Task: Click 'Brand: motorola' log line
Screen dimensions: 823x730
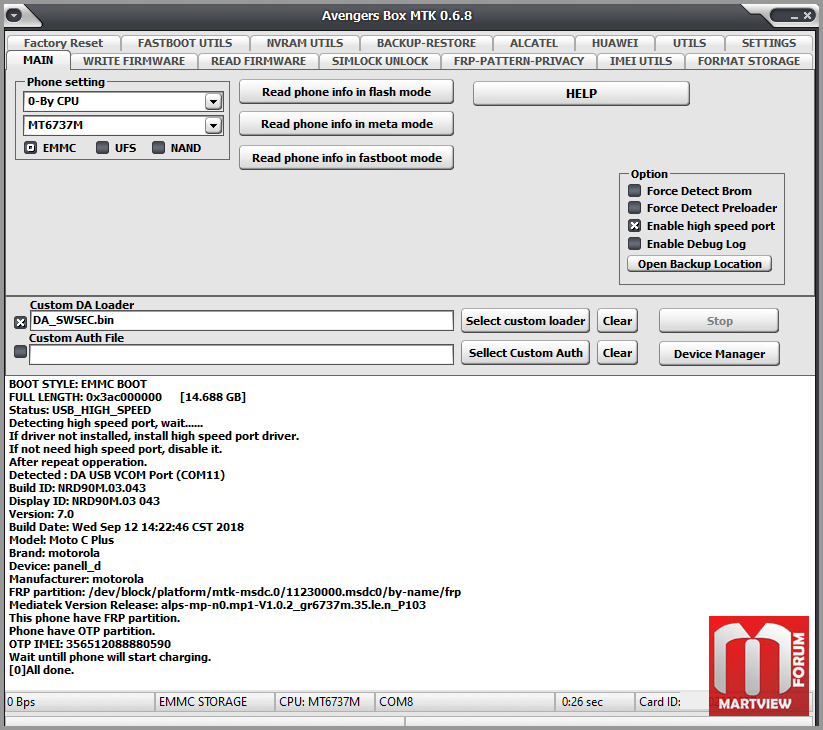Action: tap(54, 553)
